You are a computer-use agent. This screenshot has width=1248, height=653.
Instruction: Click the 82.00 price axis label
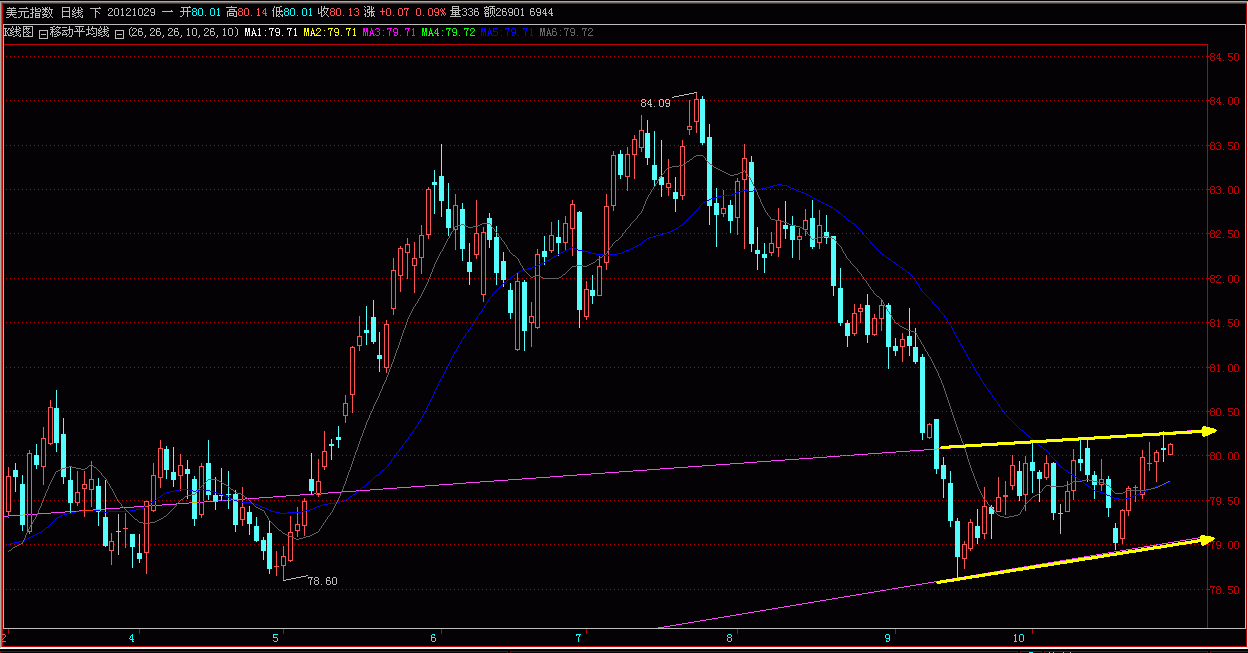coord(1225,279)
